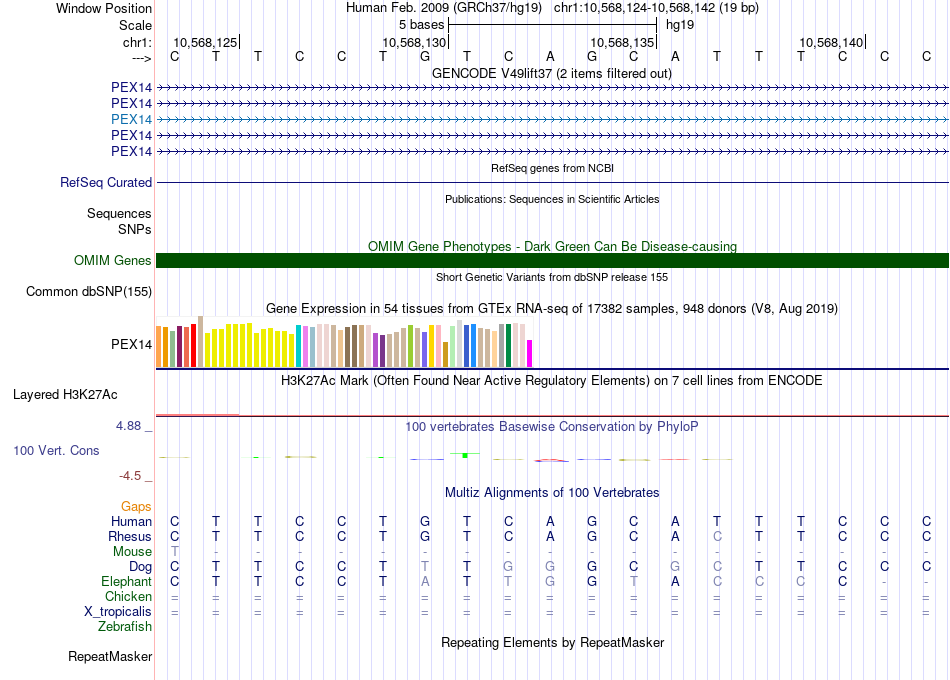The height and width of the screenshot is (680, 950).
Task: Click the dark green OMIM Genes bar
Action: (552, 261)
